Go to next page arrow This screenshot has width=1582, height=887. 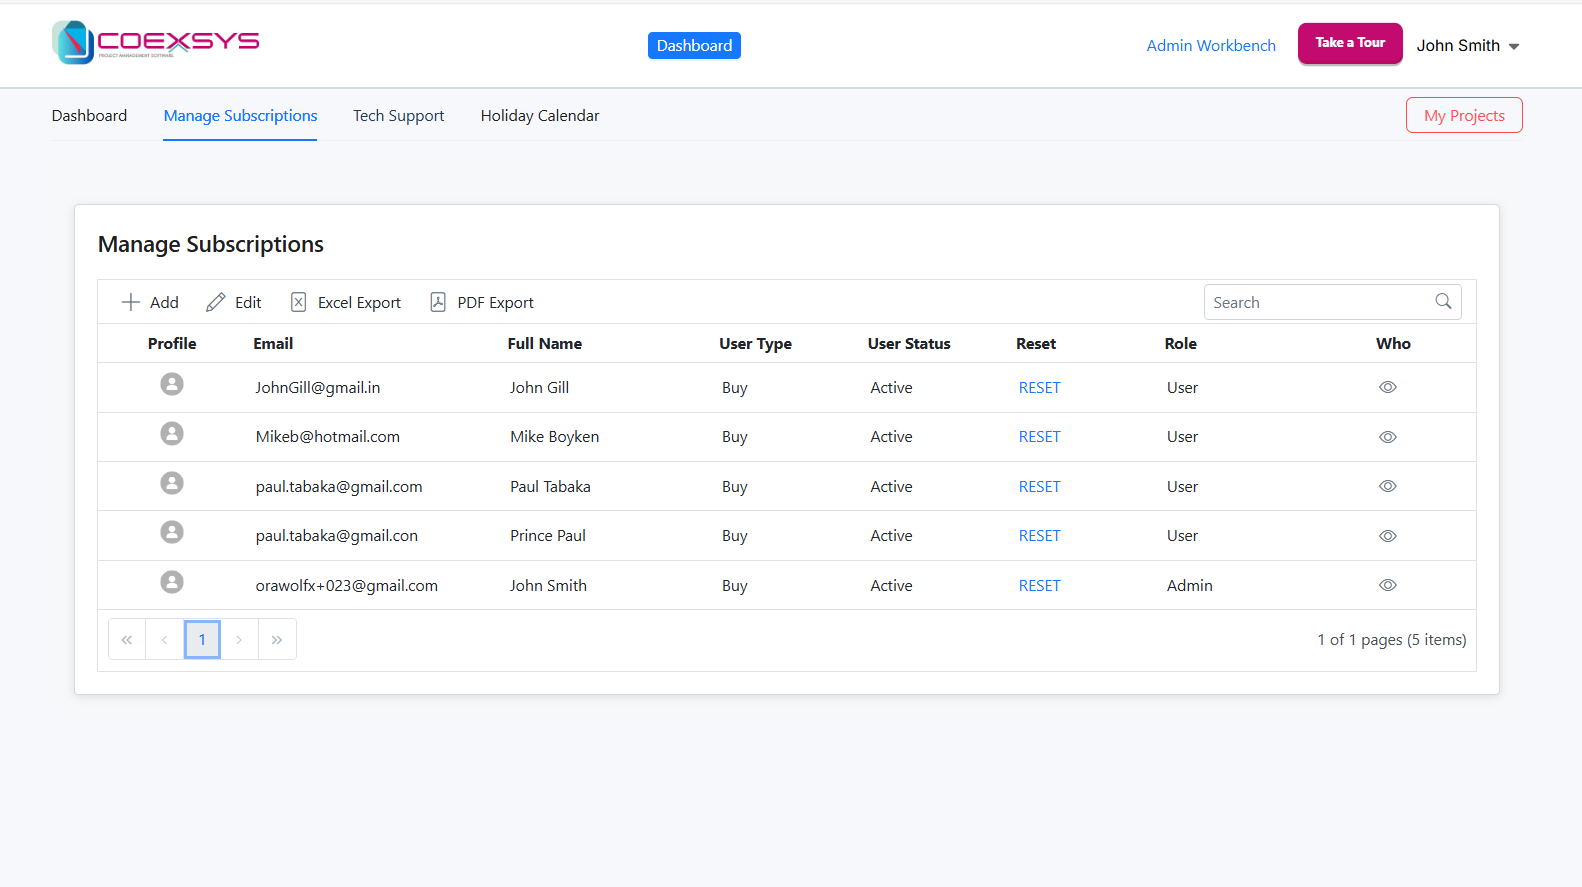(x=239, y=640)
